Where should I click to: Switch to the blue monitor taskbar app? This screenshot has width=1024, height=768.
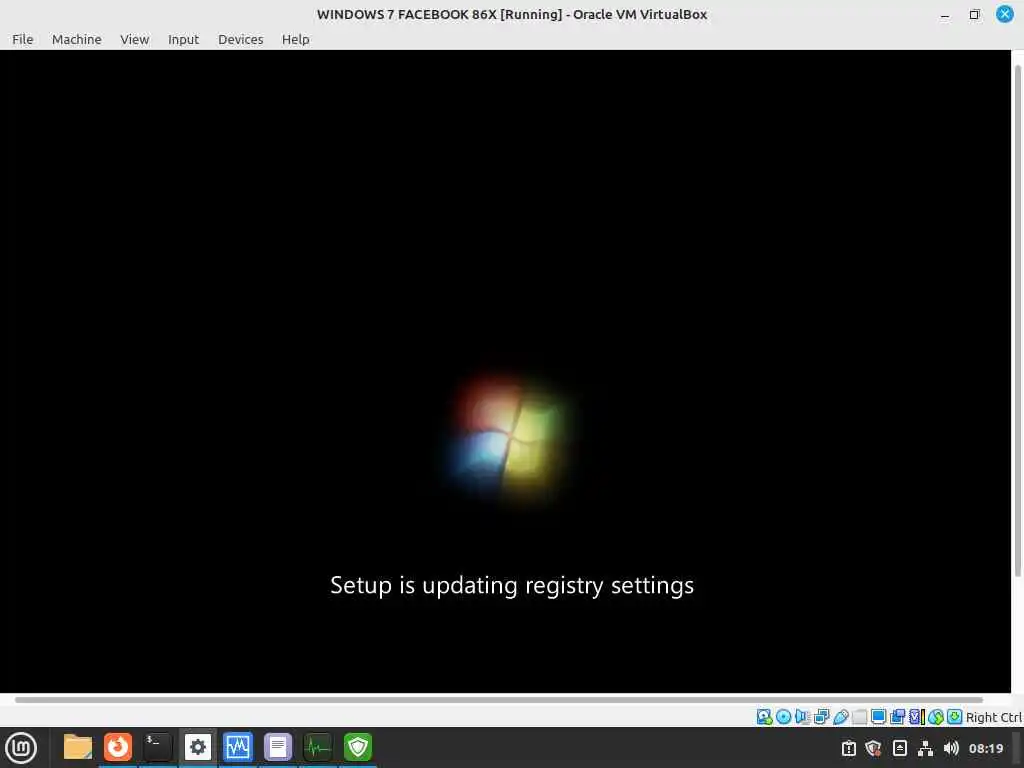237,747
